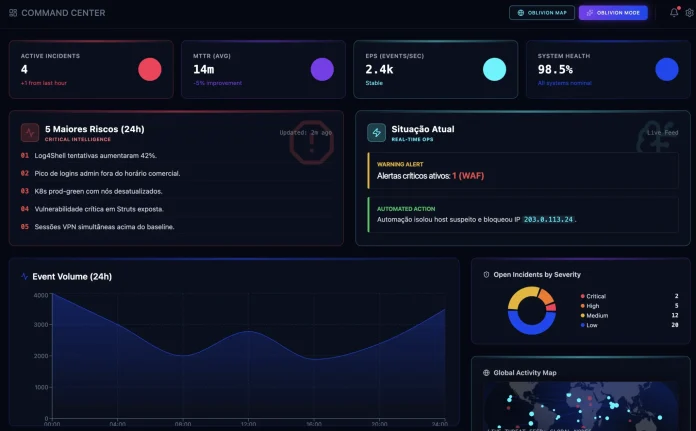The image size is (696, 431).
Task: Click the red Active Incidents circle icon
Action: [x=150, y=69]
